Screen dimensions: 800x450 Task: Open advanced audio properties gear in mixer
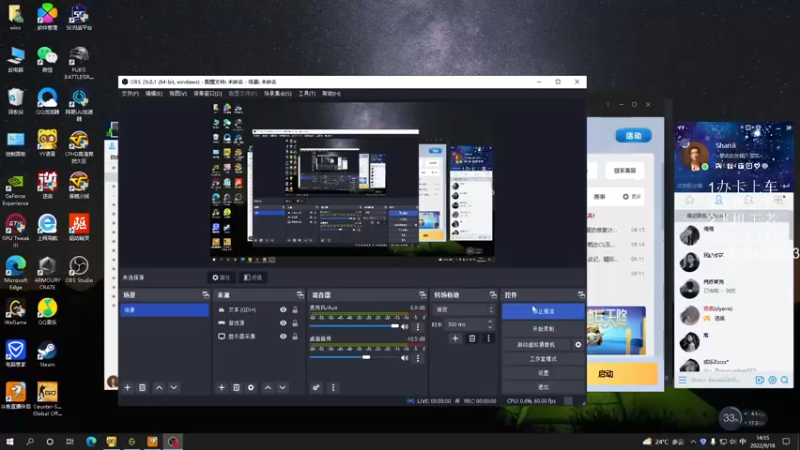click(316, 388)
